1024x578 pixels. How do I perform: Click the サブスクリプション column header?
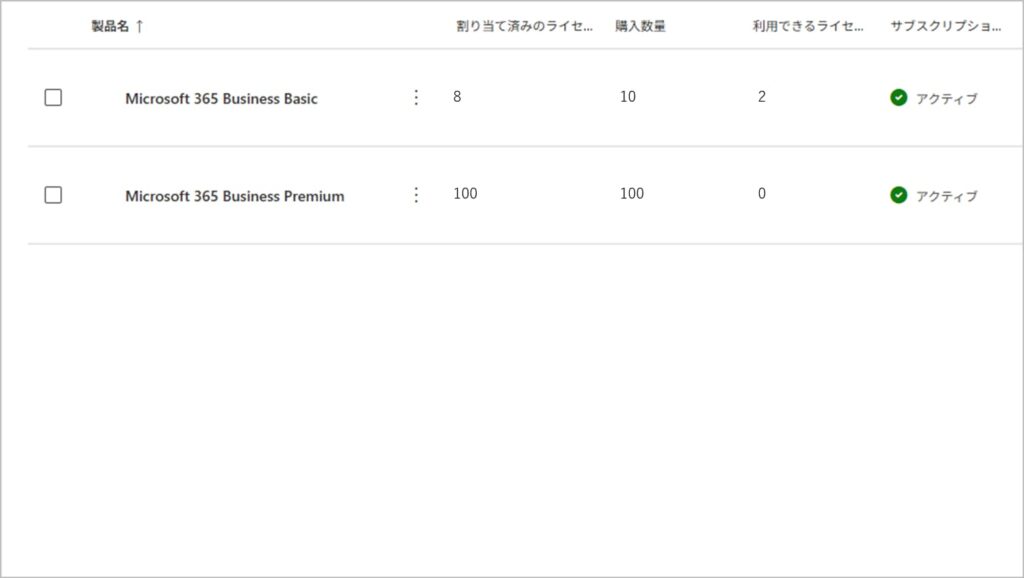click(x=945, y=27)
